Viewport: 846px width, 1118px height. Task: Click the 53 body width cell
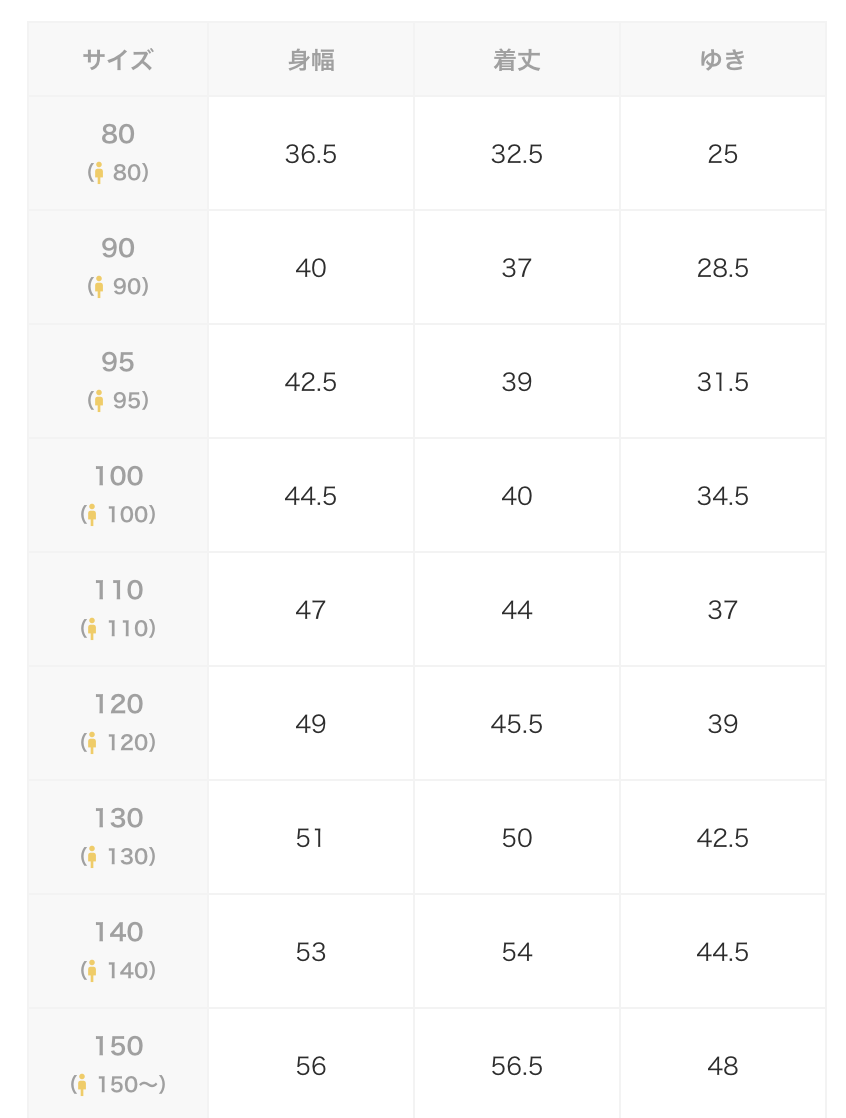click(311, 952)
